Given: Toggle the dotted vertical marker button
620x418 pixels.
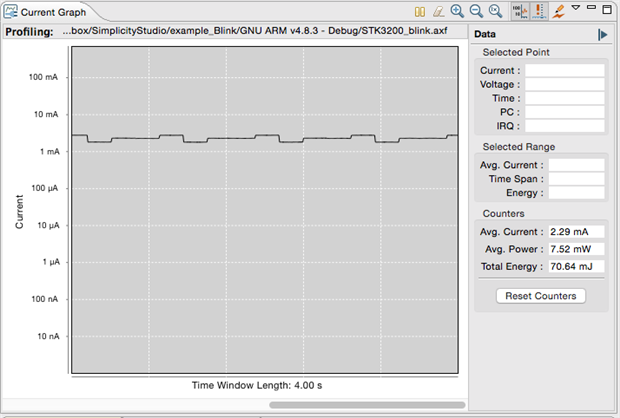Looking at the screenshot, I should pyautogui.click(x=538, y=11).
